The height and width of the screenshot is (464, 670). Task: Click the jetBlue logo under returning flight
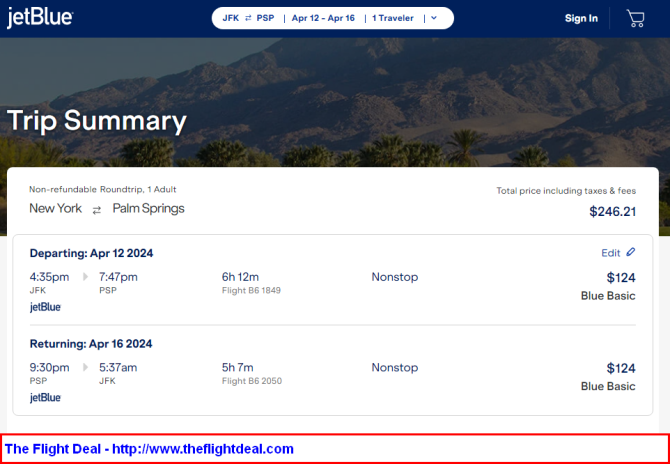(45, 397)
